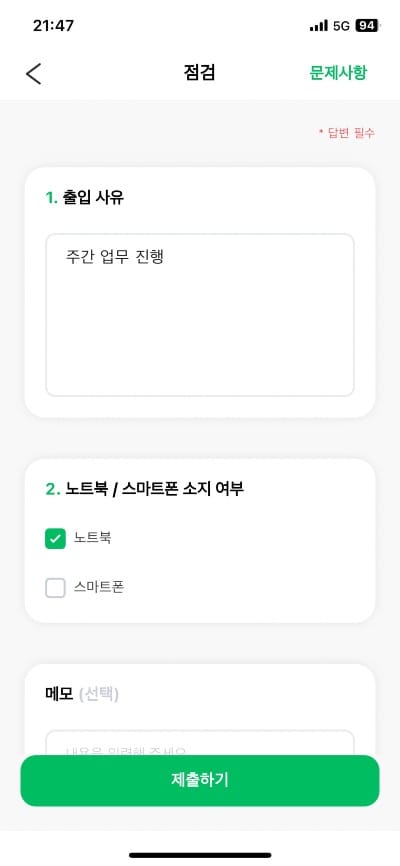Focus the 메모 input field

(199, 743)
